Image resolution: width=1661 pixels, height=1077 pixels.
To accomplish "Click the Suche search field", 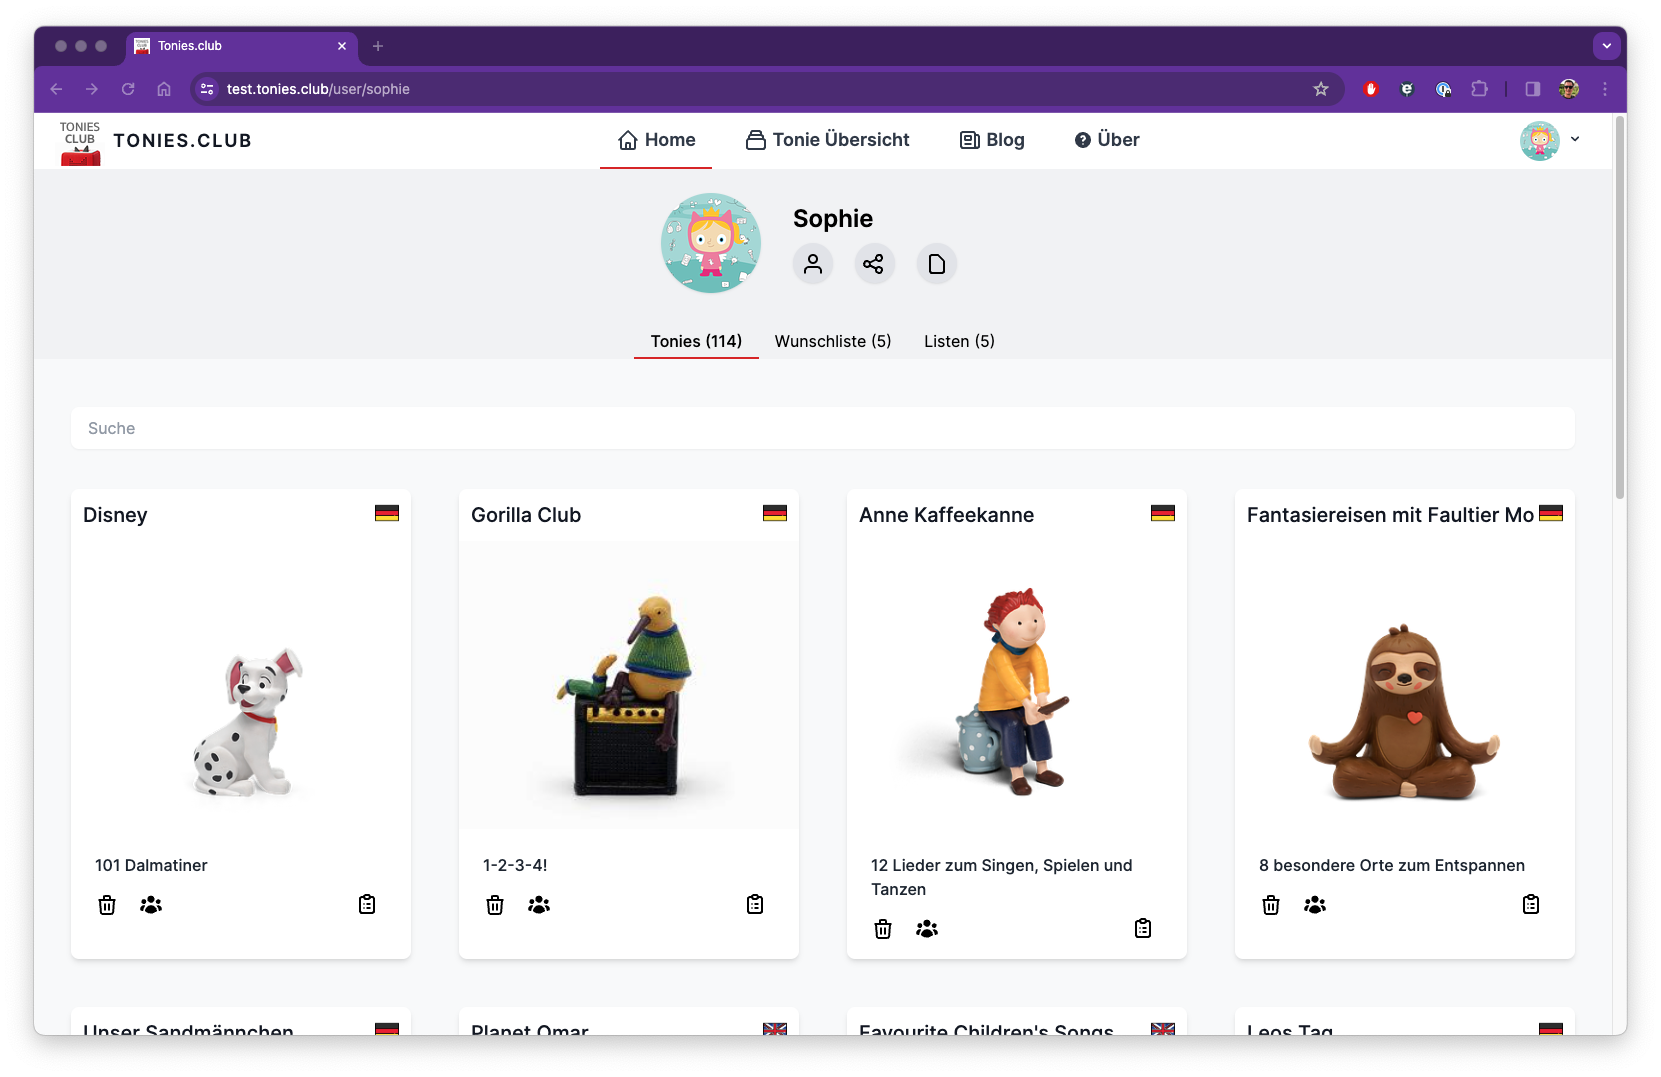I will pos(823,428).
